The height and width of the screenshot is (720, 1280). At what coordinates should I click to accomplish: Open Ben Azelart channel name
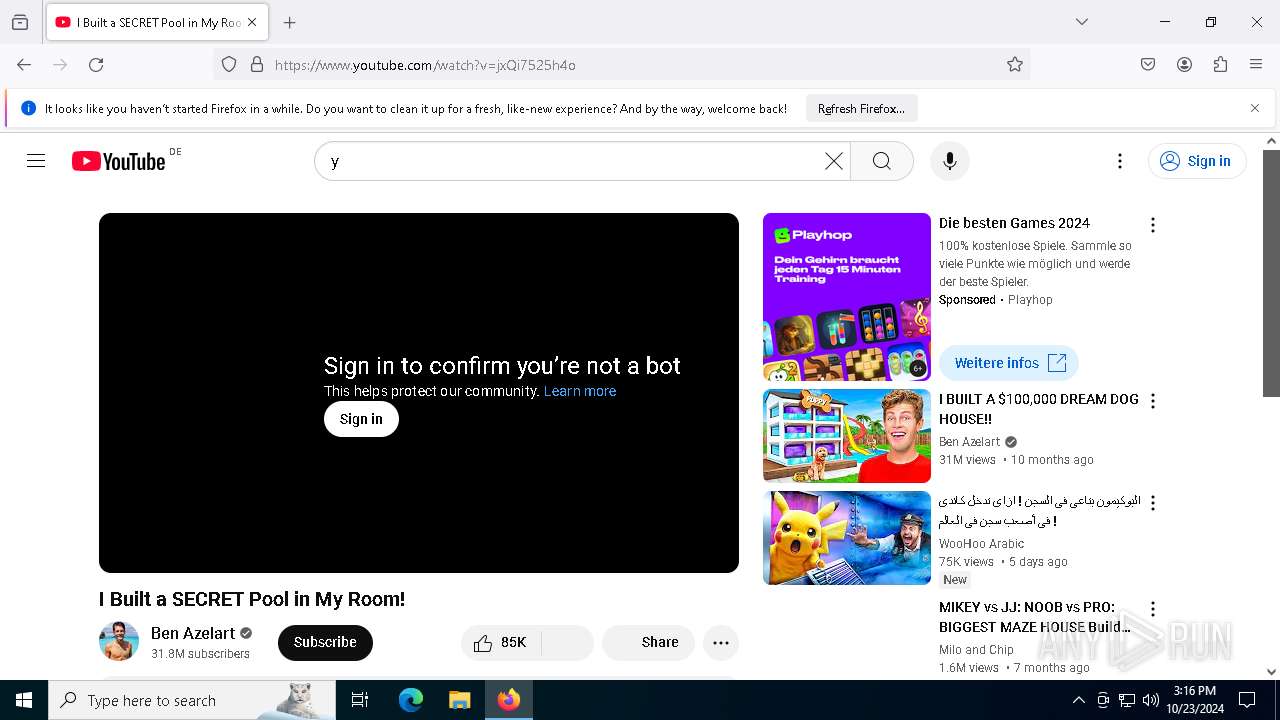193,633
